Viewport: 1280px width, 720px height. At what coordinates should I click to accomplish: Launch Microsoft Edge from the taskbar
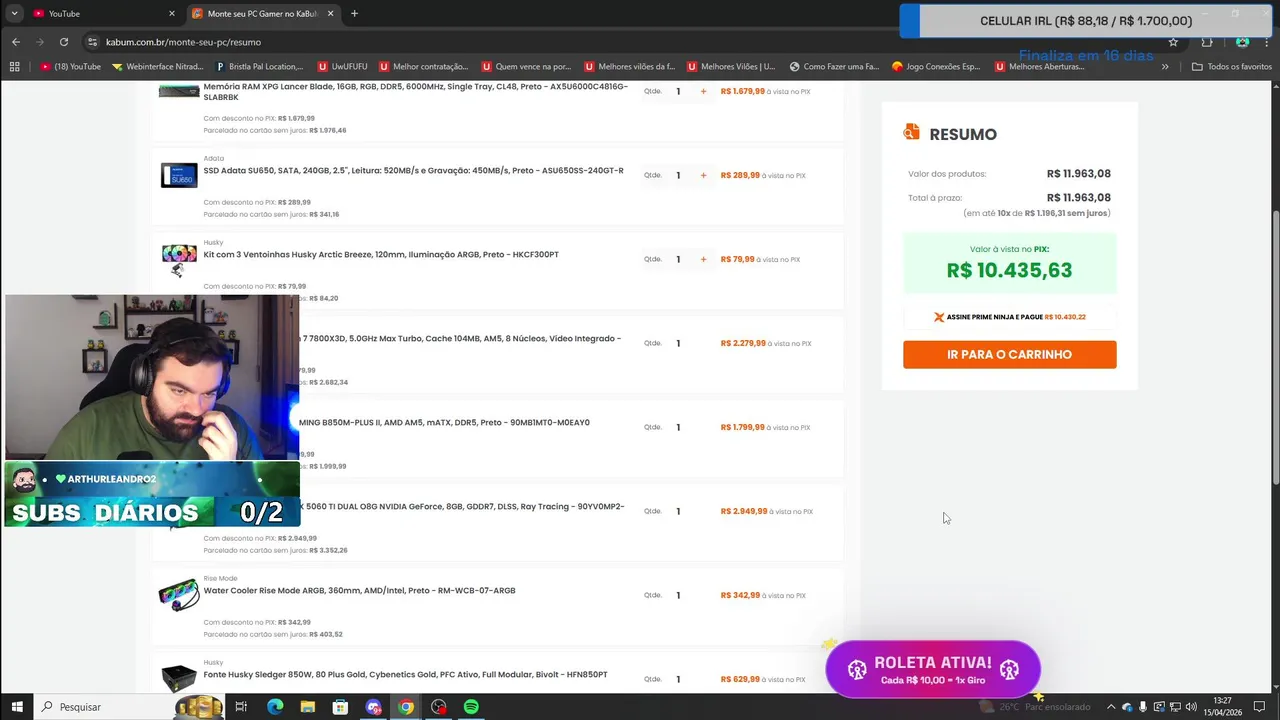(275, 707)
